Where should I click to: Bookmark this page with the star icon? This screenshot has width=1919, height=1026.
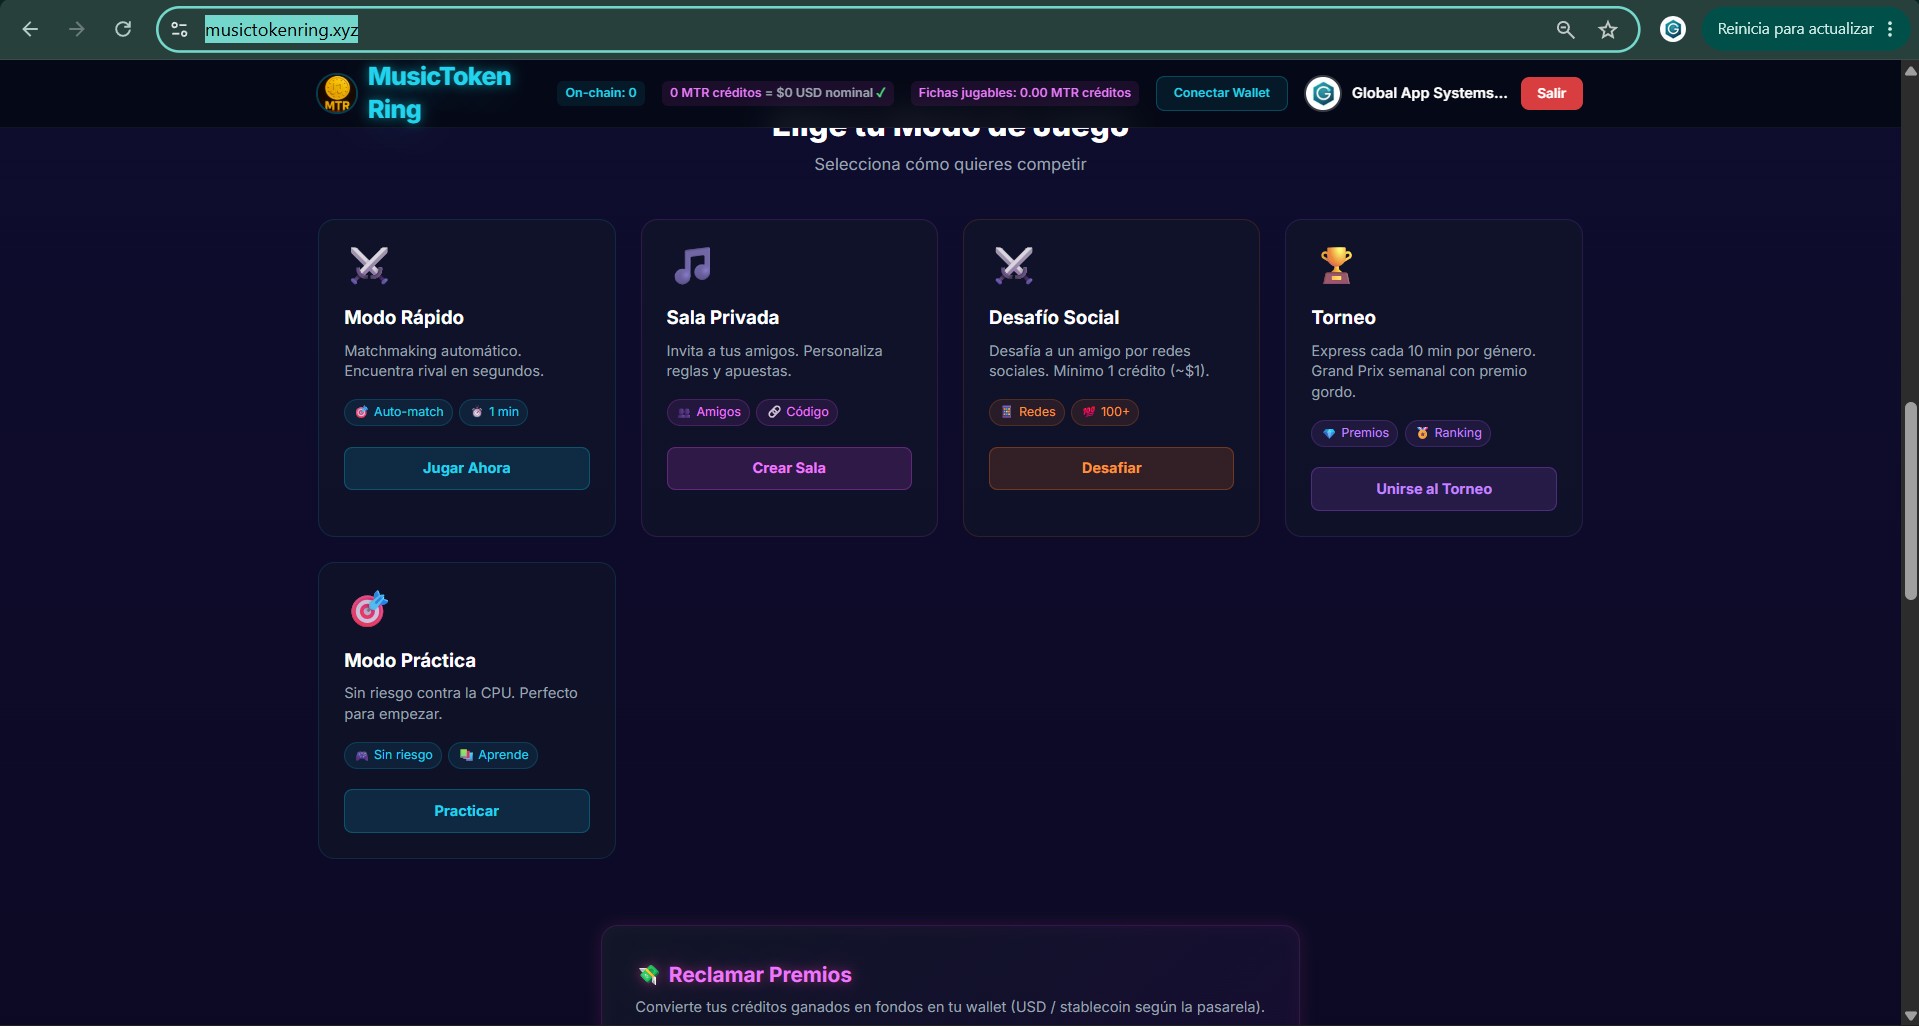[x=1608, y=30]
